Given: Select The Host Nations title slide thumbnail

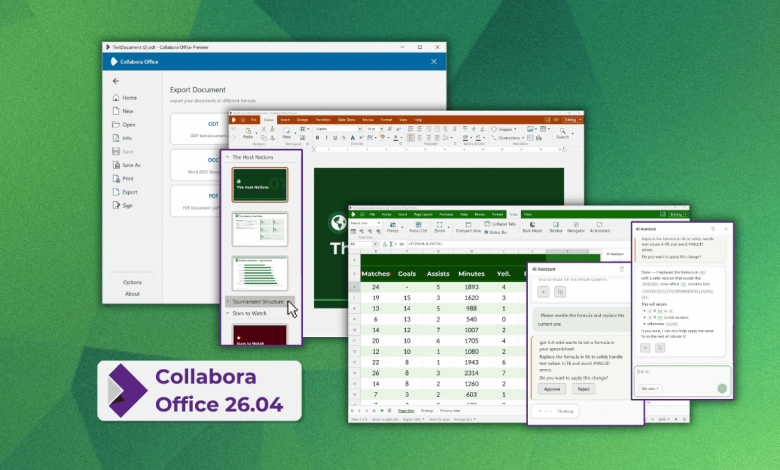Looking at the screenshot, I should pyautogui.click(x=260, y=185).
